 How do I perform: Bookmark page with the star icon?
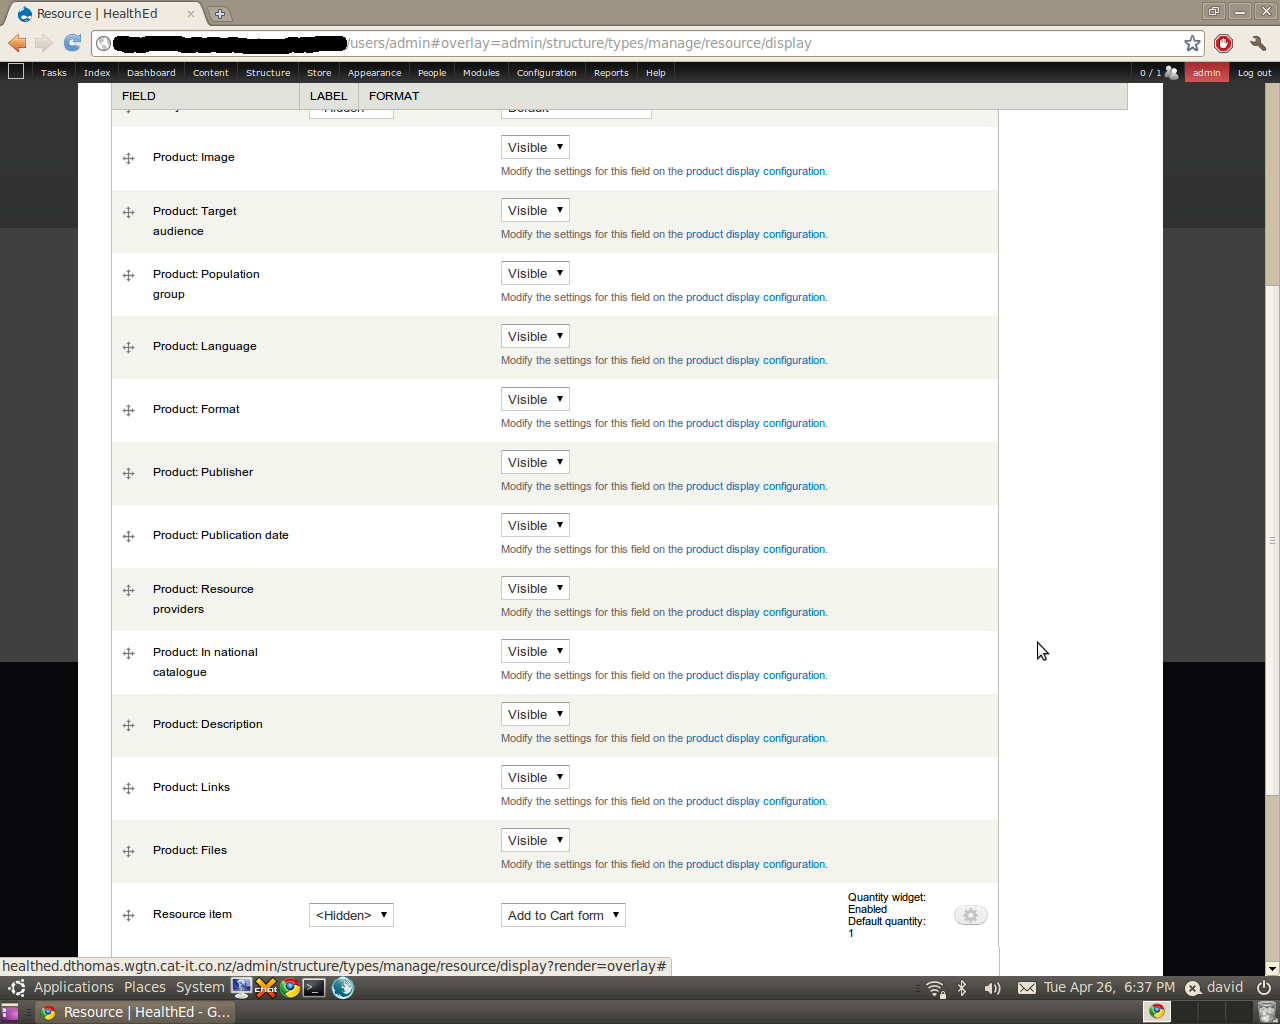coord(1192,43)
